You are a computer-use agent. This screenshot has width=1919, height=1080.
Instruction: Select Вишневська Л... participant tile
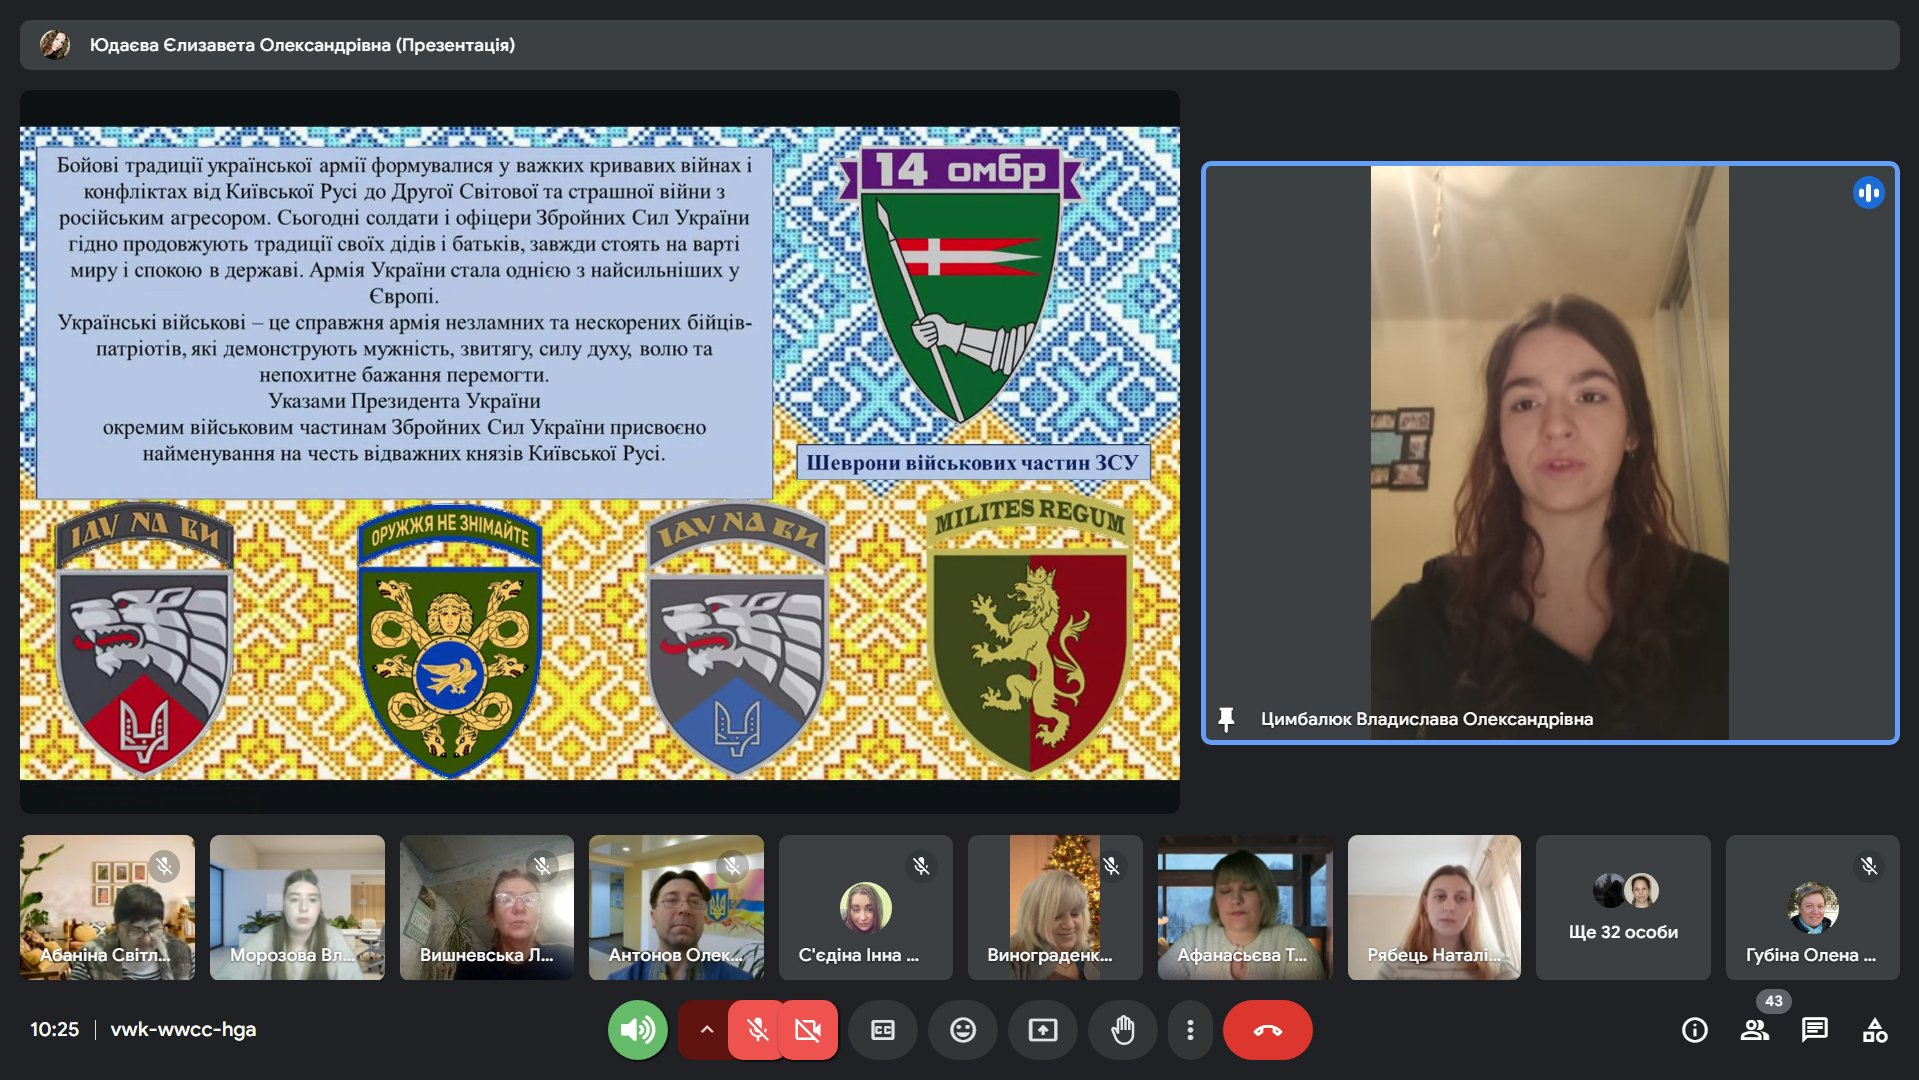click(x=487, y=907)
